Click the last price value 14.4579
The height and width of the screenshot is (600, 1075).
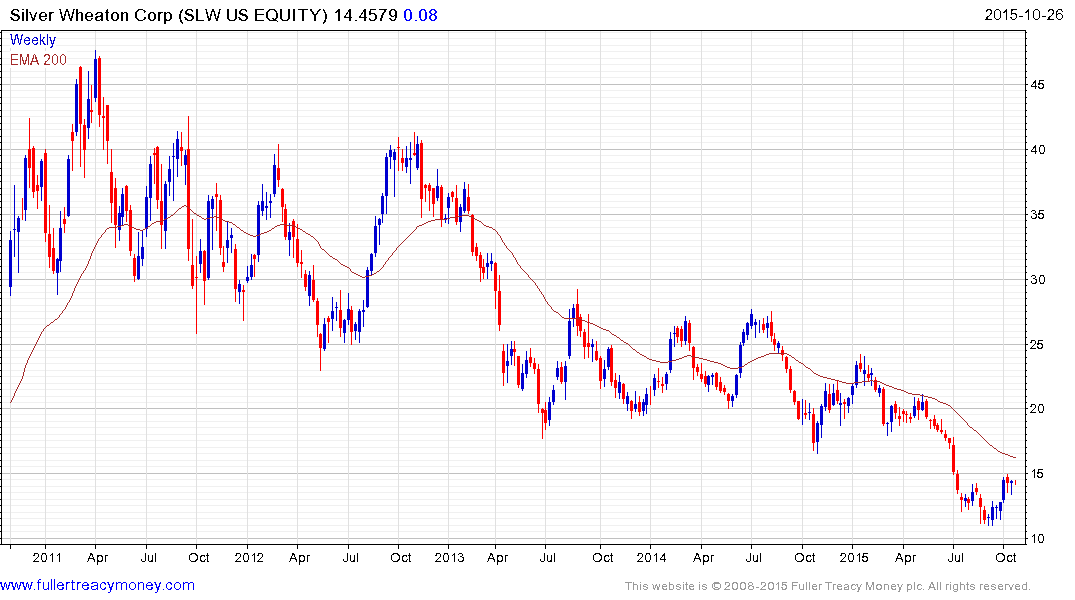(365, 15)
